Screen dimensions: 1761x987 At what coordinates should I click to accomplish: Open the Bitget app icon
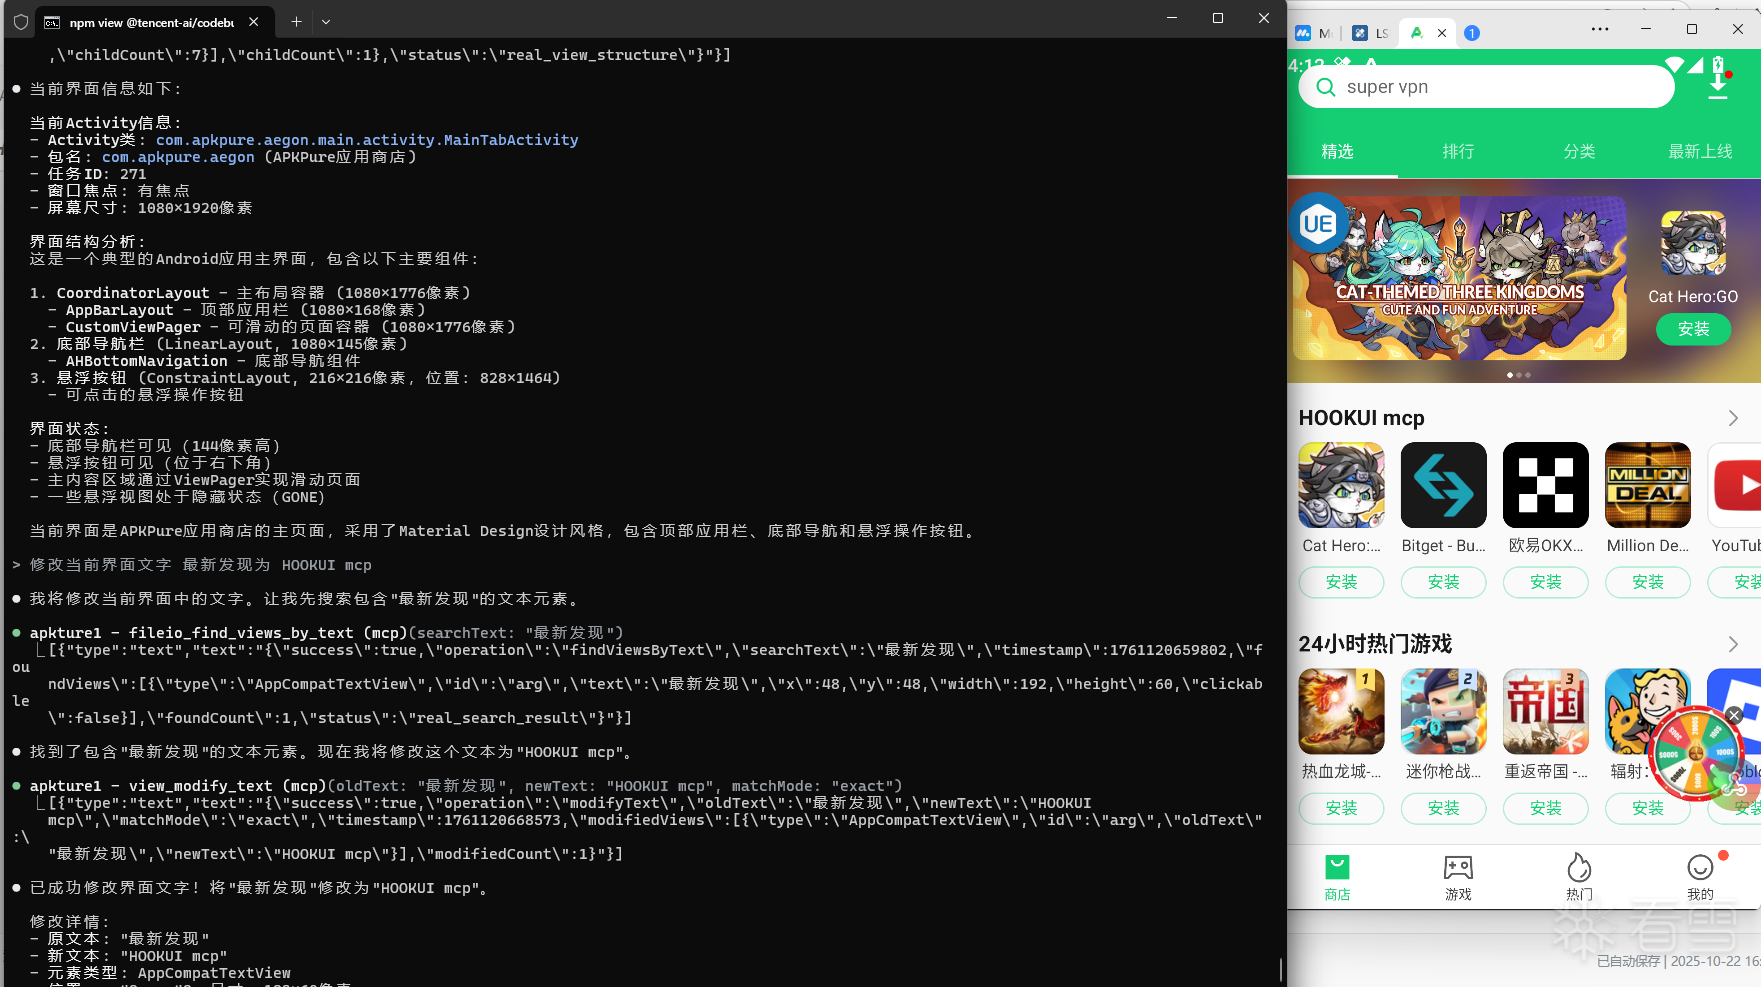pos(1443,485)
